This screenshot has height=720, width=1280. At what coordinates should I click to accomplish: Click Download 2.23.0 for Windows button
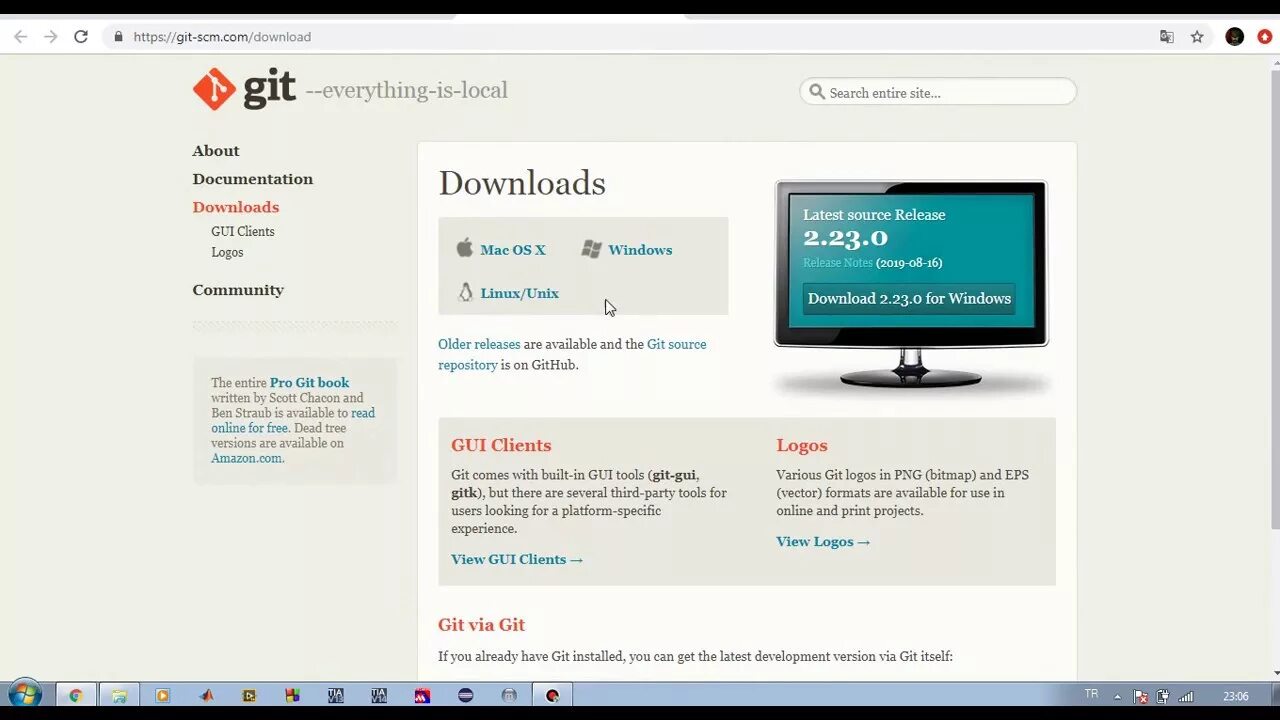909,298
